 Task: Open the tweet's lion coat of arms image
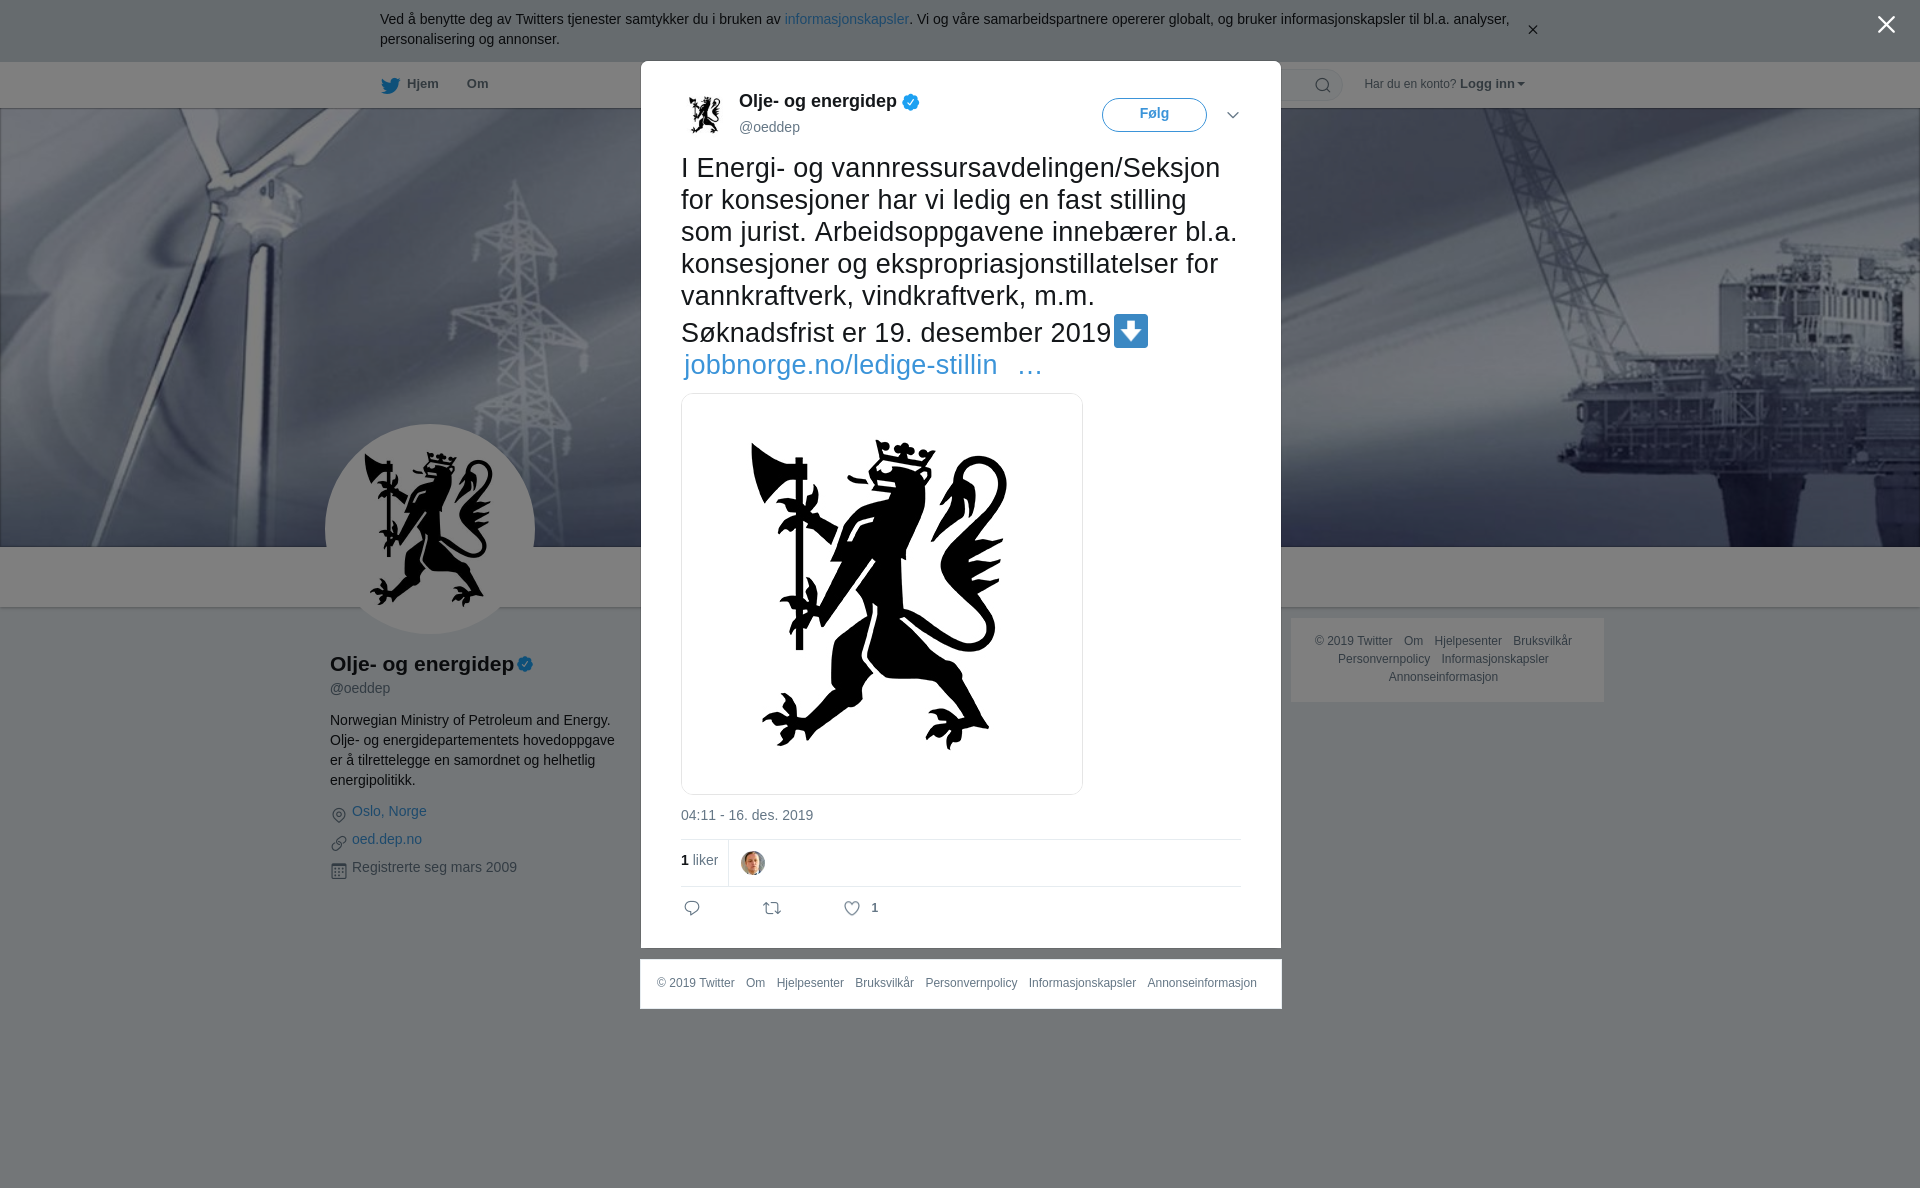(x=882, y=594)
